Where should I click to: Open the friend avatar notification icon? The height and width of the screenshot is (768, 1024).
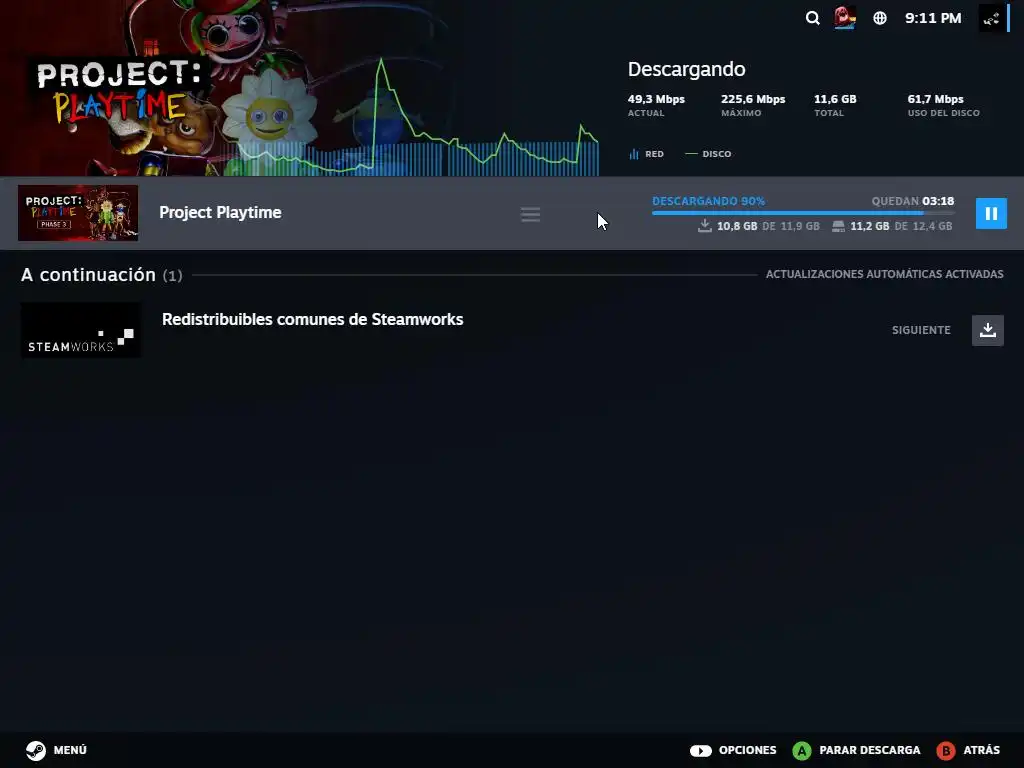[x=845, y=18]
